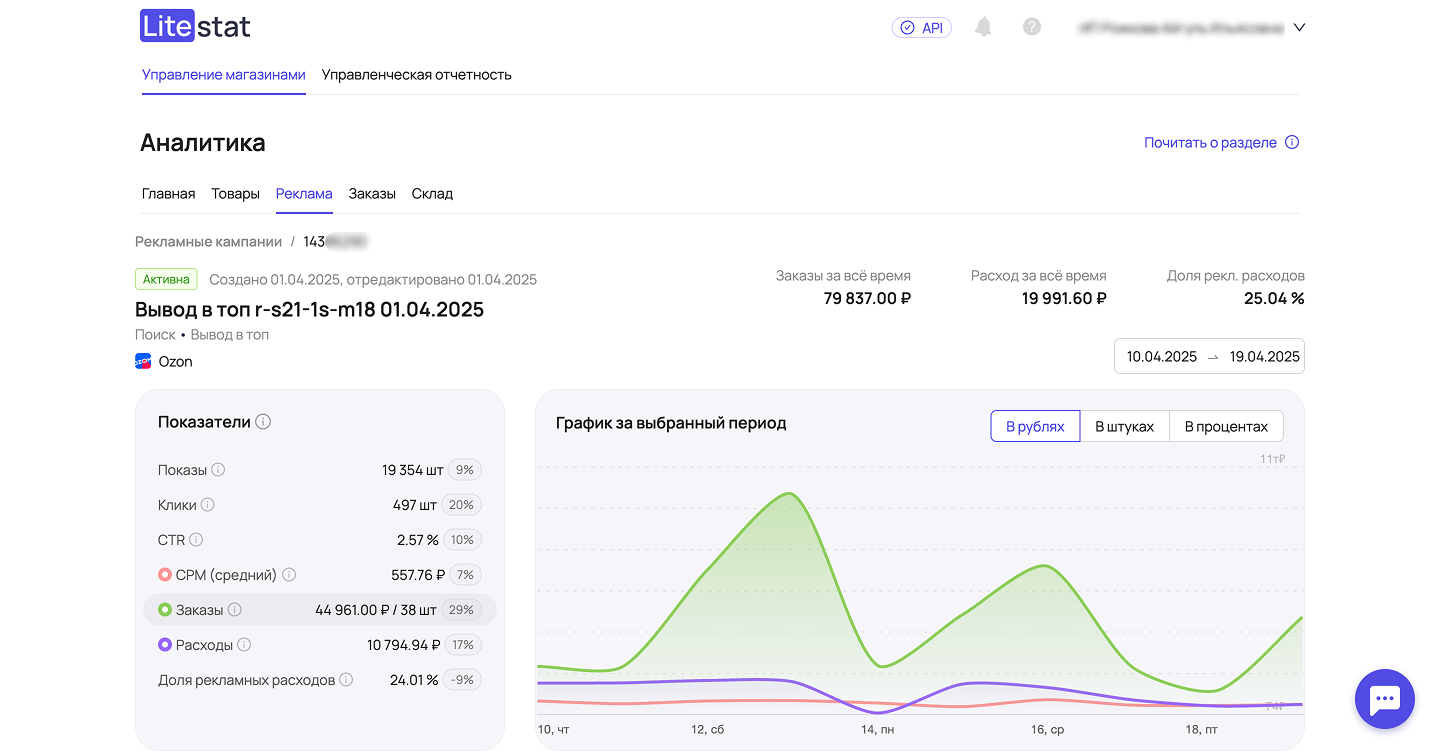The width and height of the screenshot is (1433, 754).
Task: Click info icon beside Доля рекламных расходов
Action: pos(346,680)
